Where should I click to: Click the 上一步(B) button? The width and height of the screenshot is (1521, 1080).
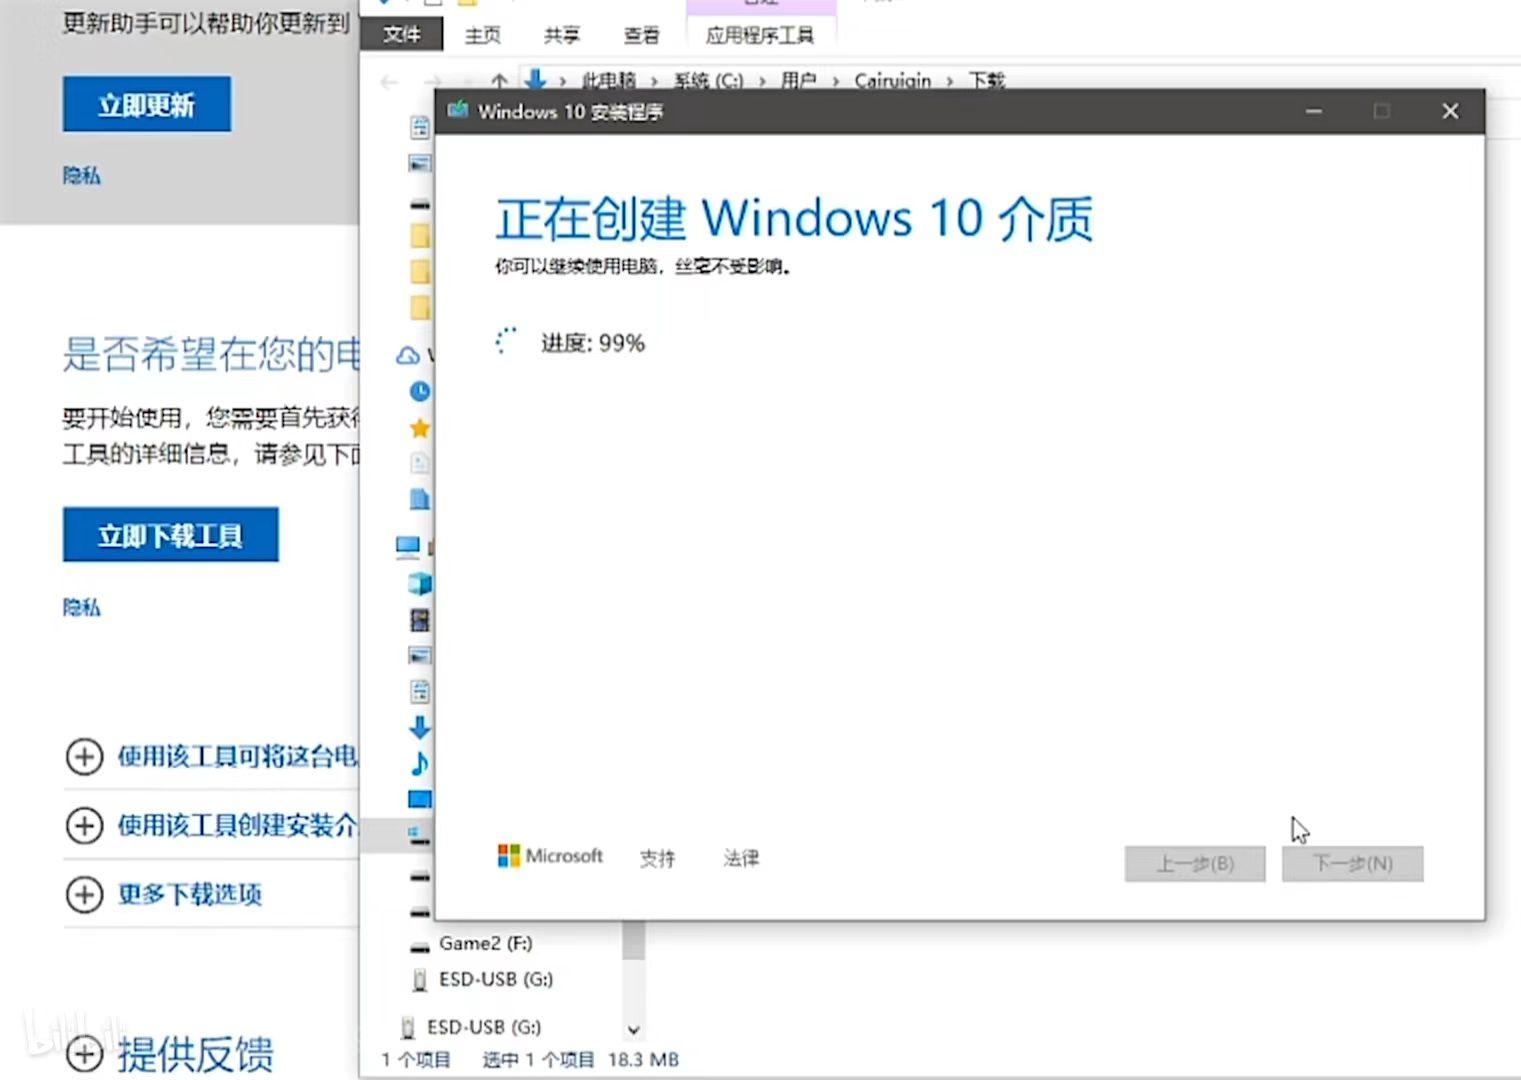click(x=1195, y=864)
